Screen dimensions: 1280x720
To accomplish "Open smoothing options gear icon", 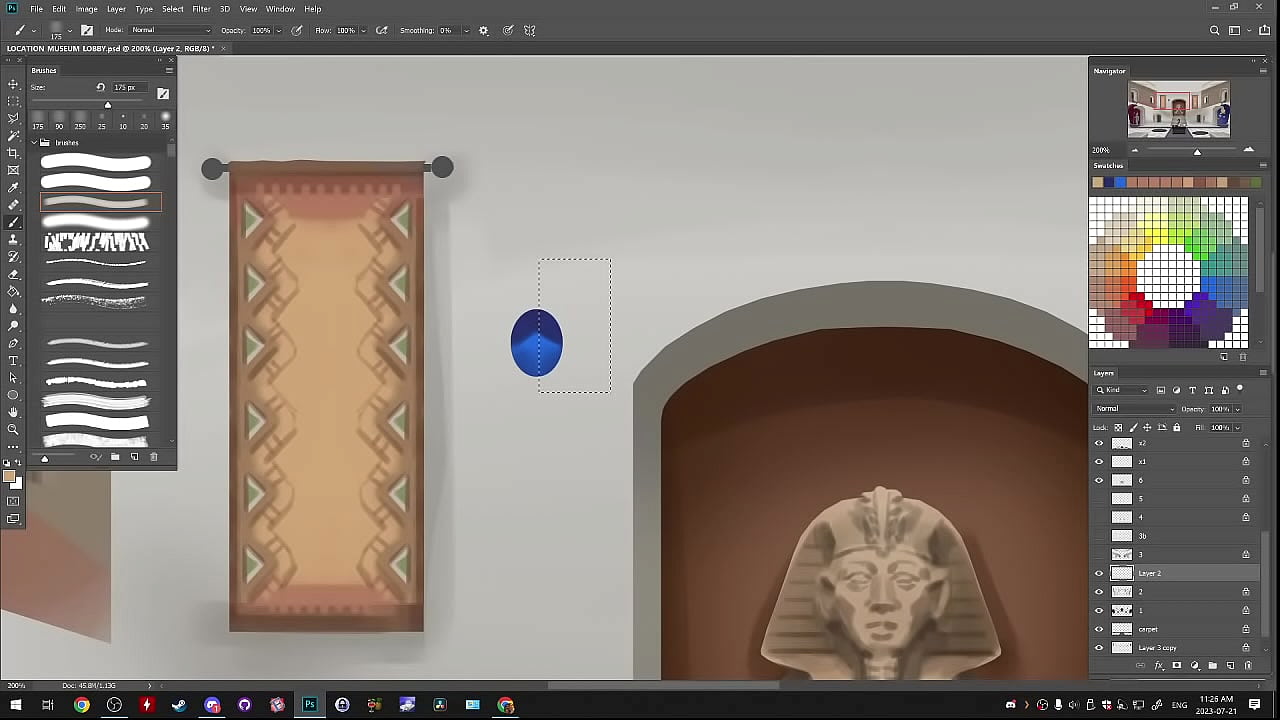I will 484,31.
